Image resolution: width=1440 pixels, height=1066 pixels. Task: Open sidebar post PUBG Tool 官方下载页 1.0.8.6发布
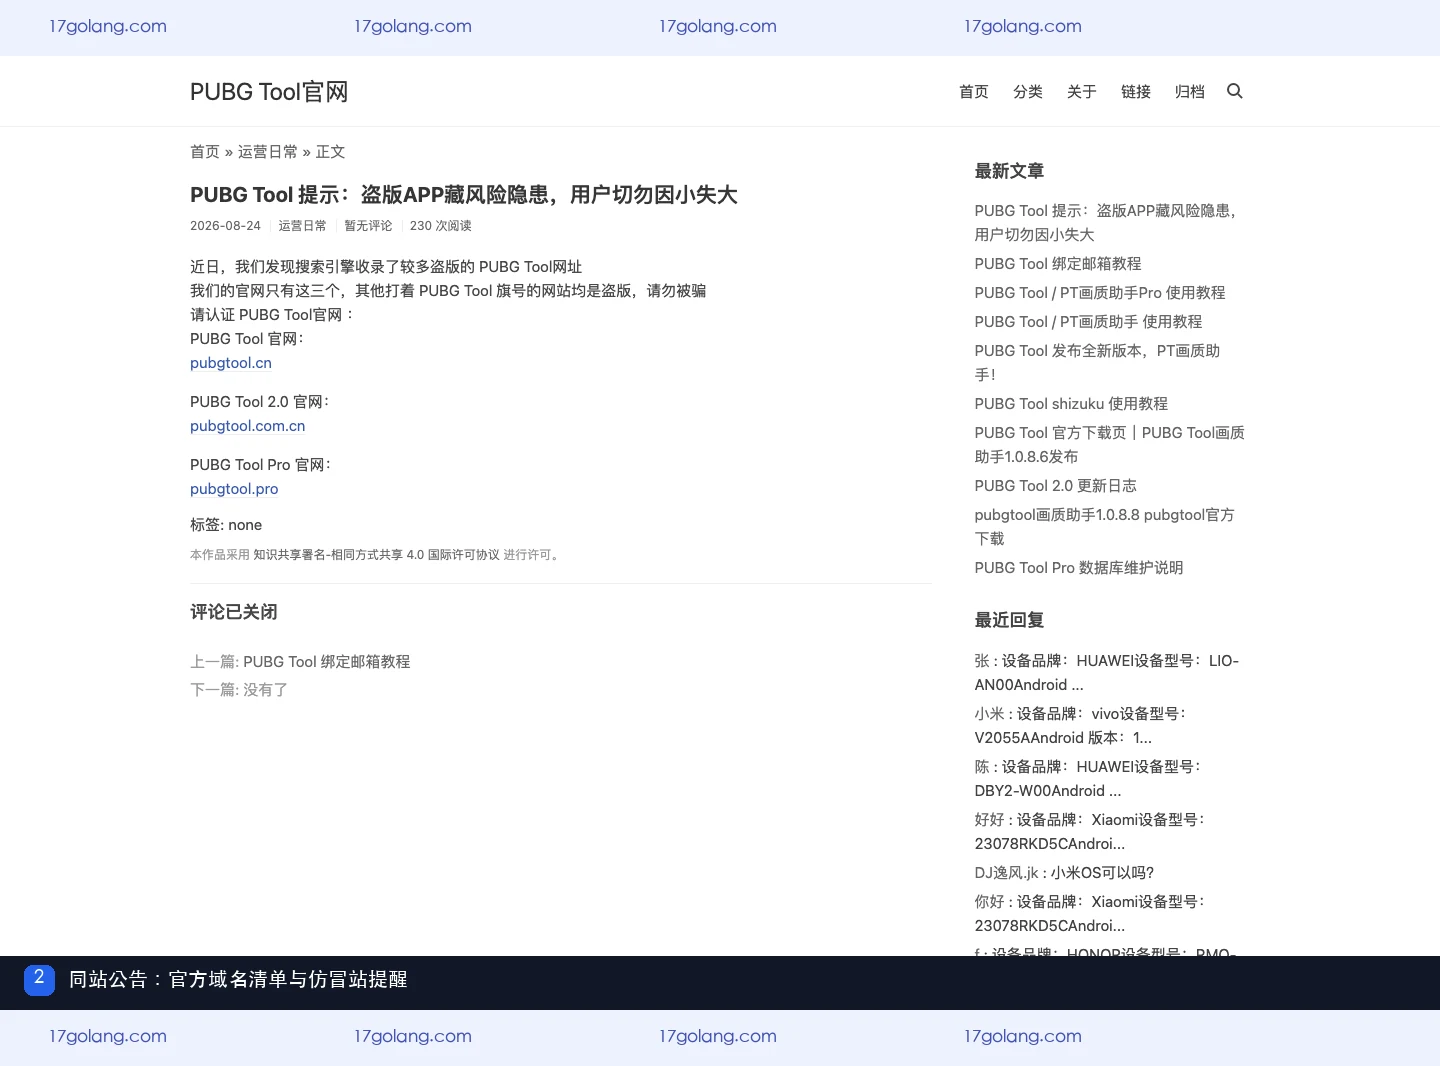1110,445
